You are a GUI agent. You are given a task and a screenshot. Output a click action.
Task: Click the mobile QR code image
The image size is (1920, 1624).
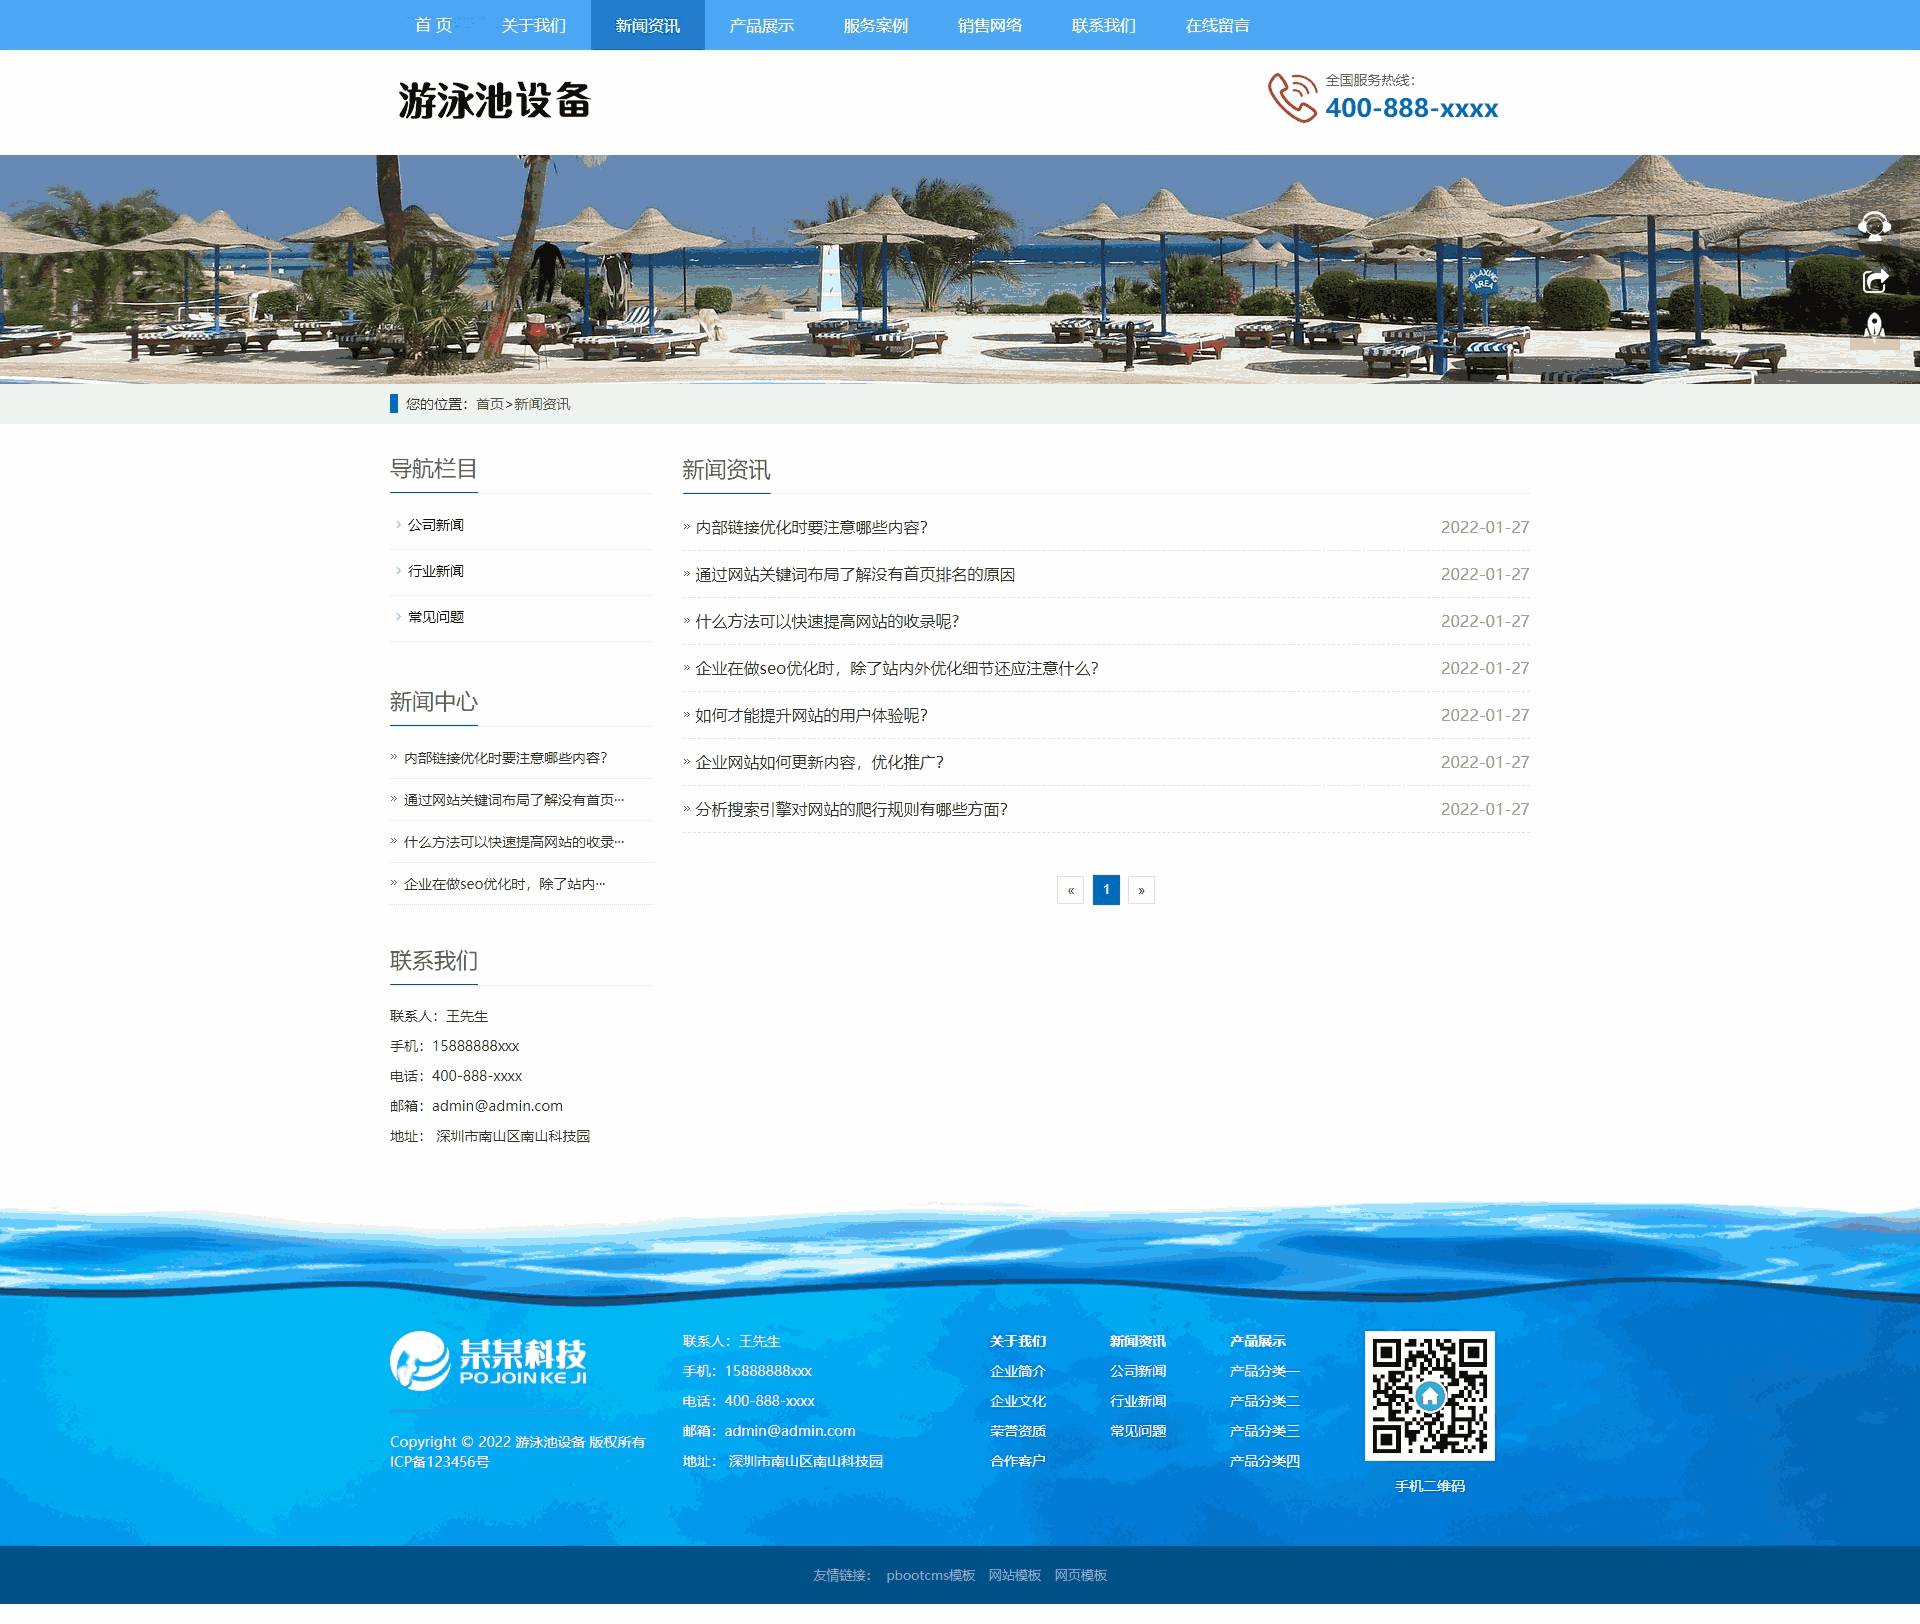[x=1429, y=1396]
